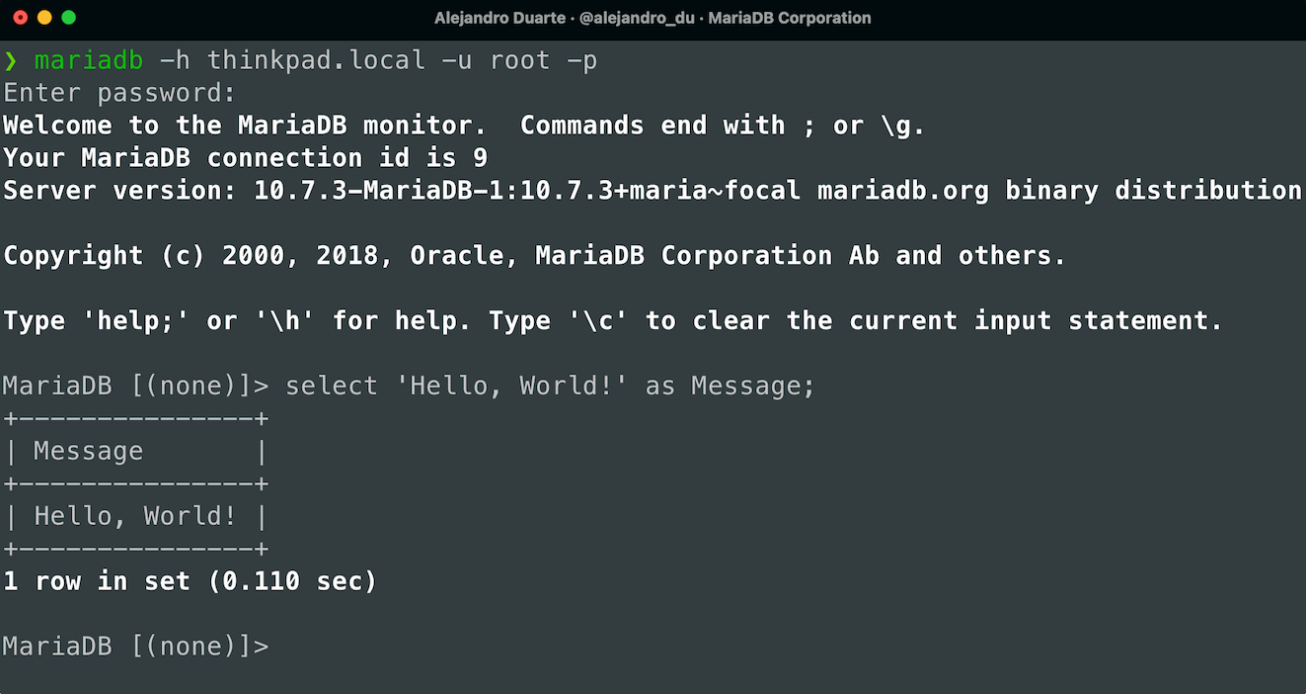Click the red close window button
Screen dimensions: 1306x694
click(20, 17)
